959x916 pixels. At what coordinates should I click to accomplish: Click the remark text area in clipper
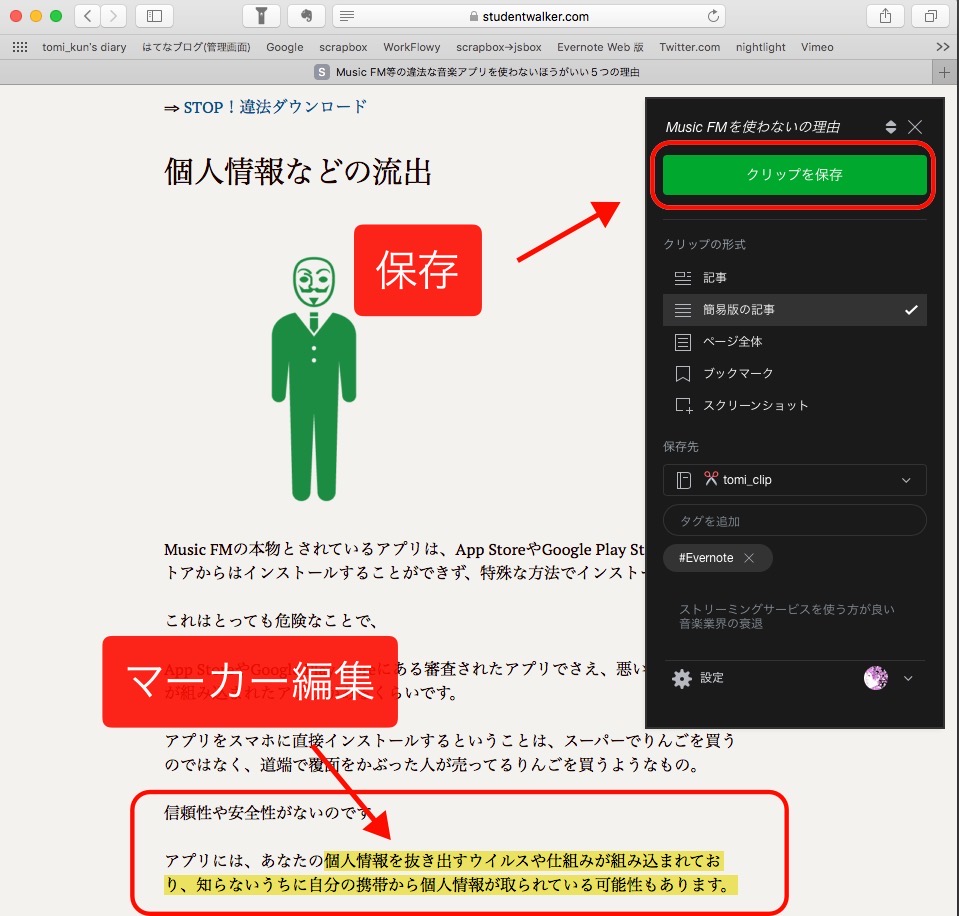pos(794,616)
